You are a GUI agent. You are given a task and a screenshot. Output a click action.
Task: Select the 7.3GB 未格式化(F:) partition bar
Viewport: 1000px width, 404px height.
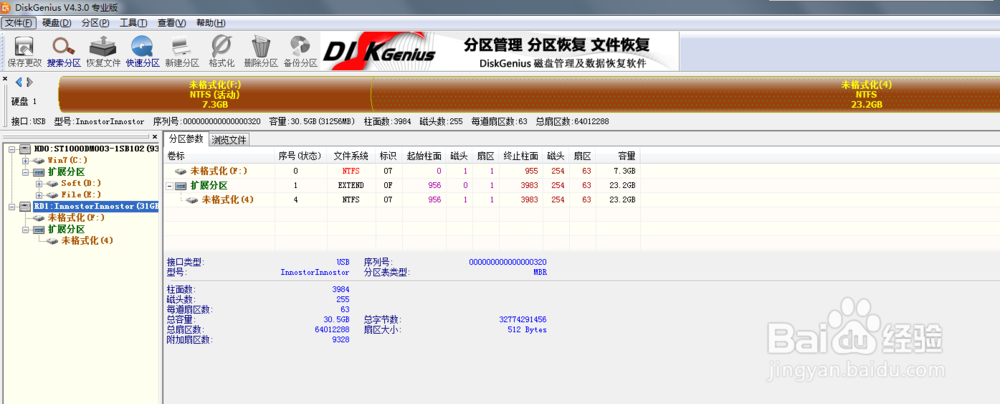pos(215,94)
